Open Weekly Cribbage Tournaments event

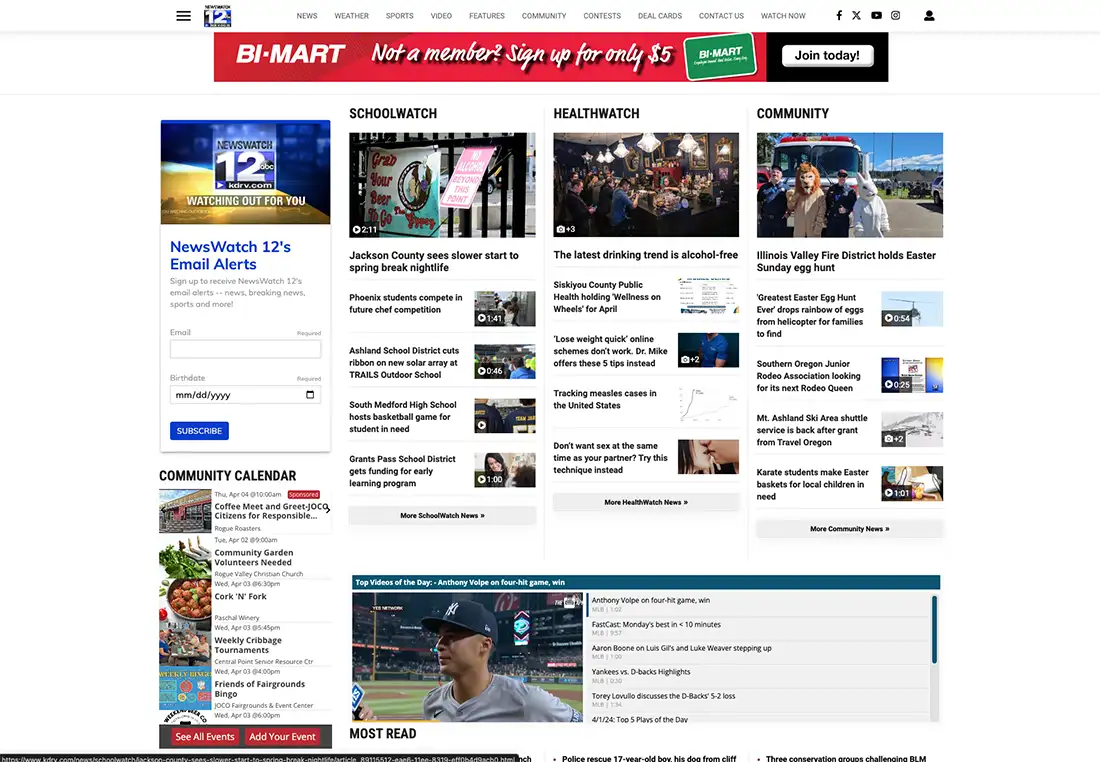click(x=248, y=645)
